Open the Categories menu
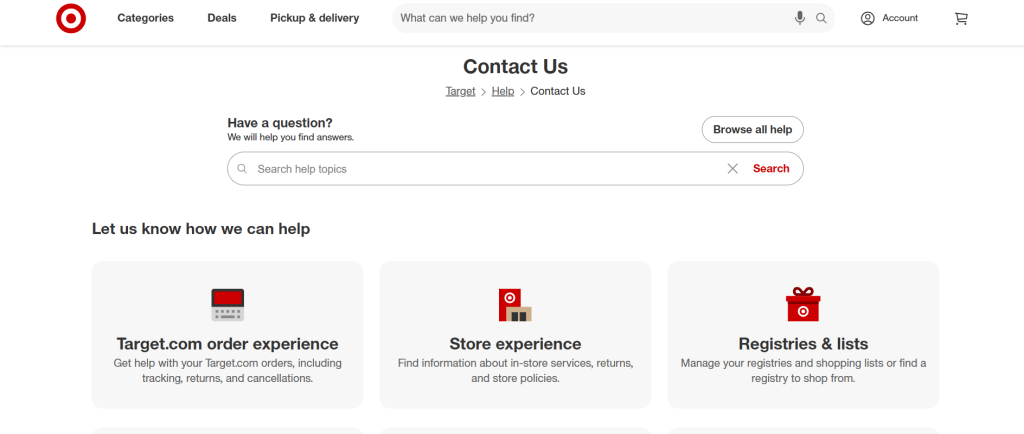The width and height of the screenshot is (1024, 434). pyautogui.click(x=146, y=18)
